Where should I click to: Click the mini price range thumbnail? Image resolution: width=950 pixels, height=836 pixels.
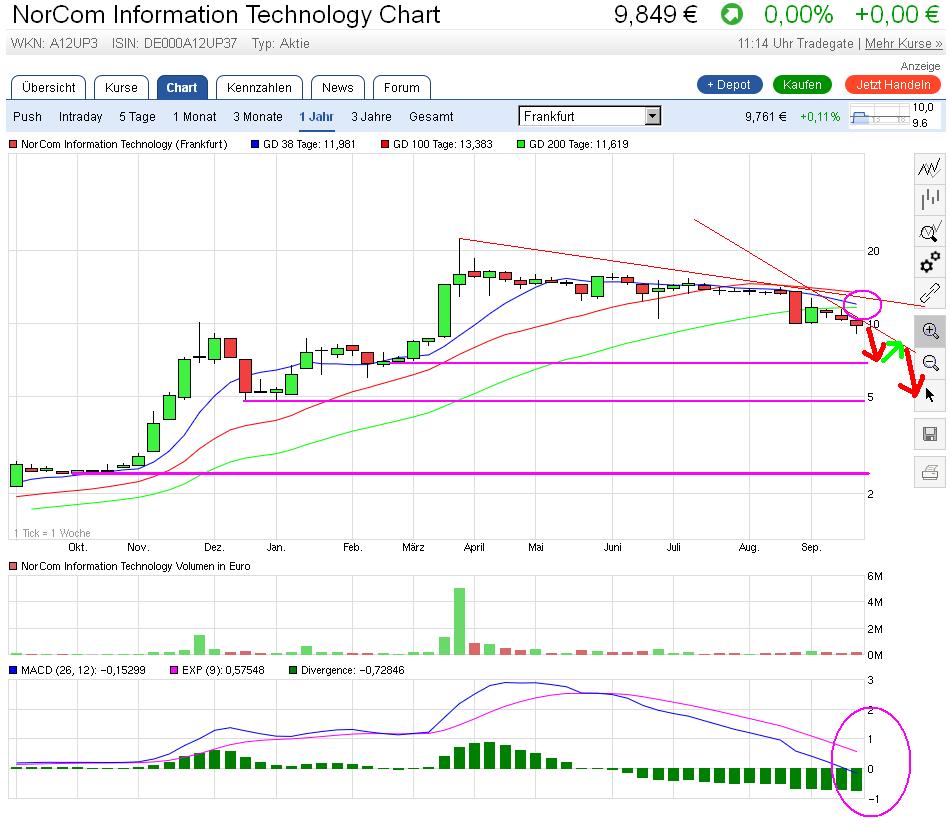click(880, 116)
